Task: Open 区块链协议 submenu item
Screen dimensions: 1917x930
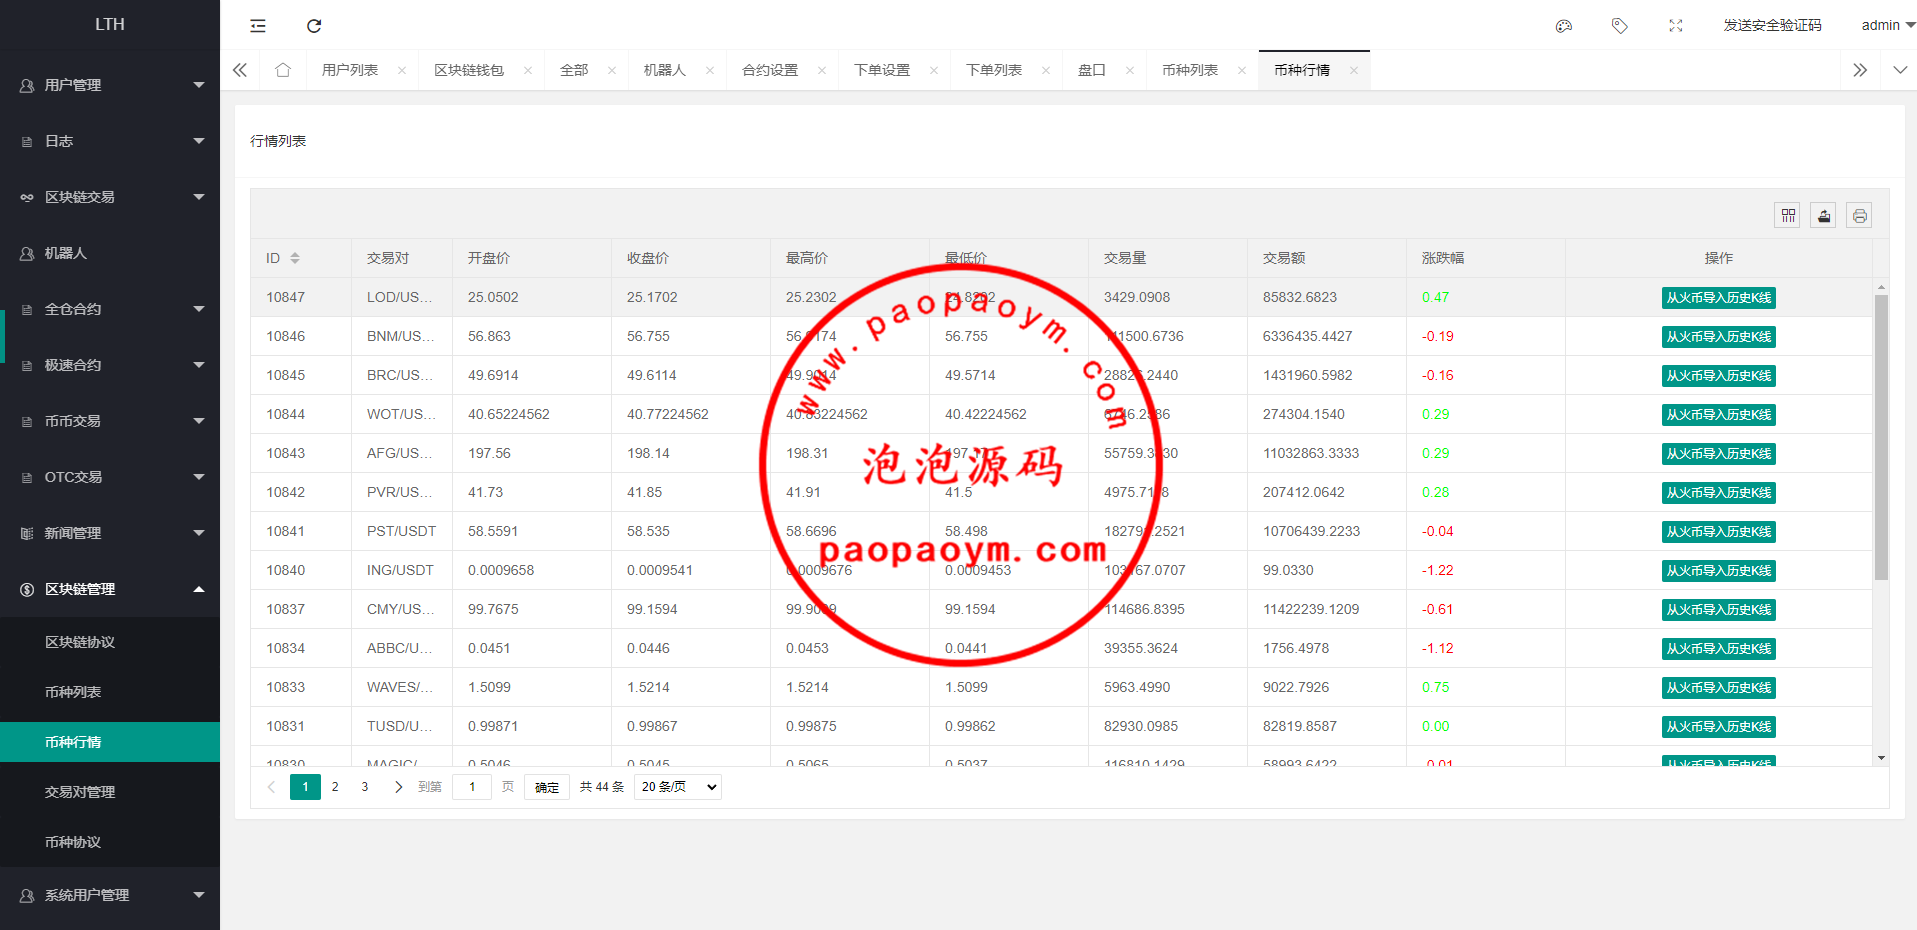Action: click(x=110, y=642)
